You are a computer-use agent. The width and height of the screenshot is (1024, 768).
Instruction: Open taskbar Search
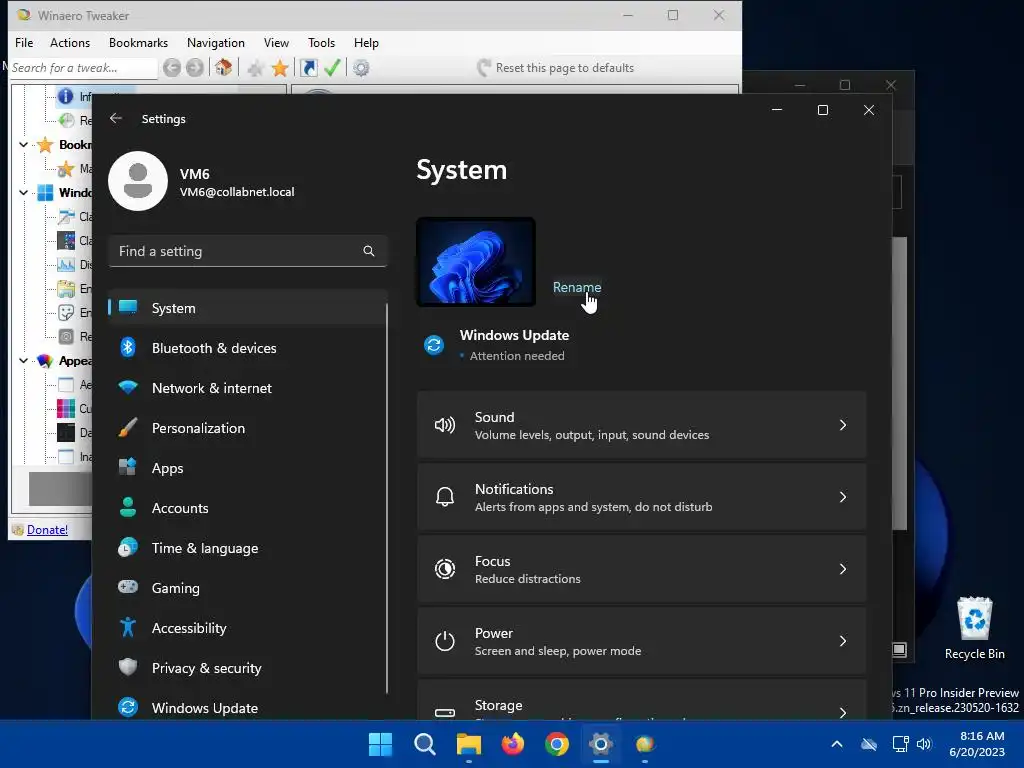coord(424,744)
